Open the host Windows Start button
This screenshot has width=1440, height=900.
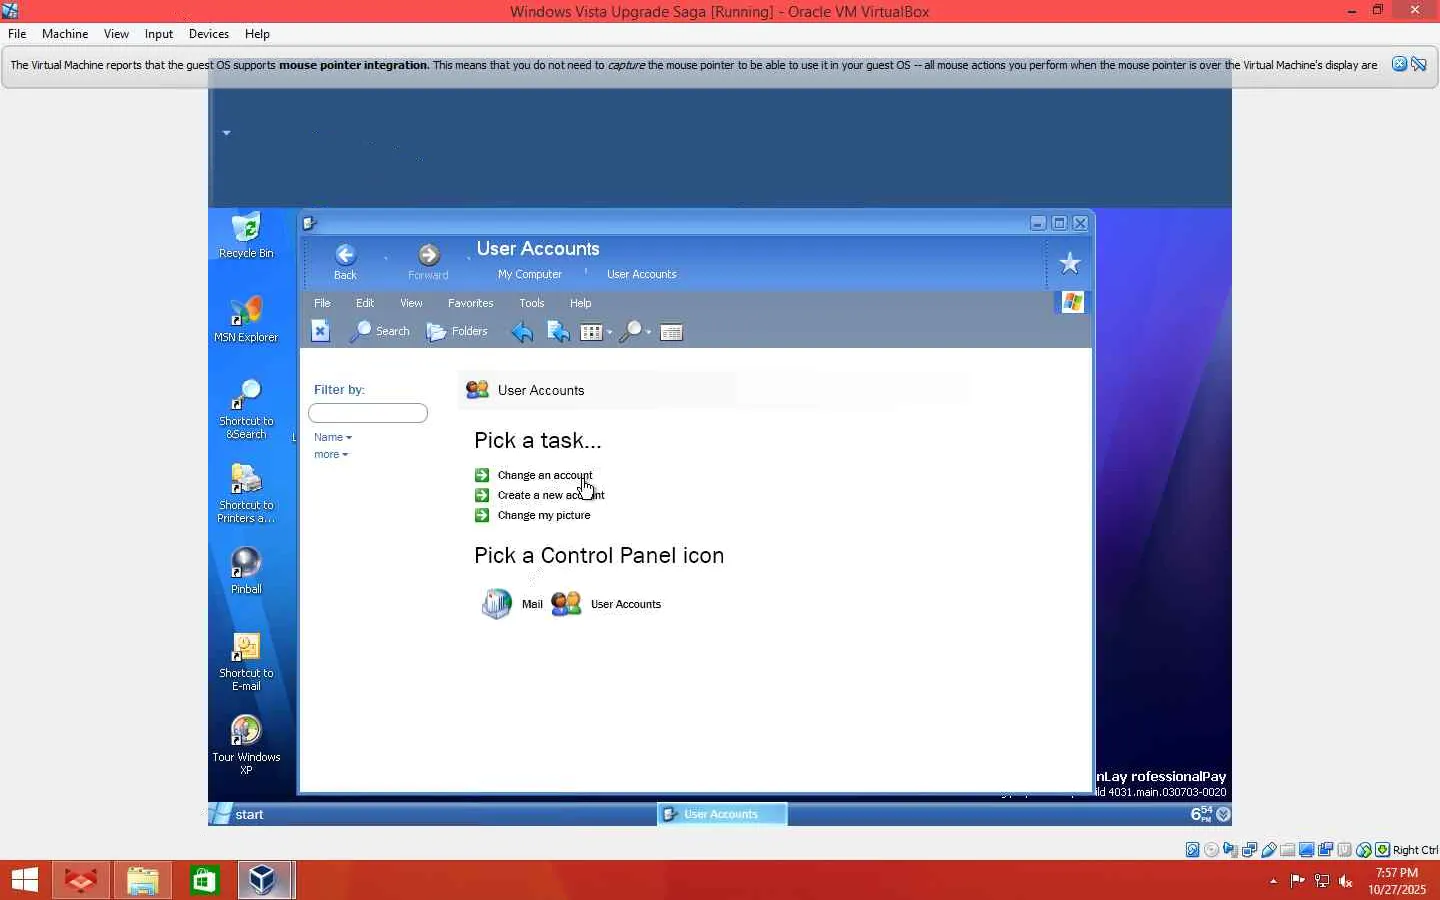tap(25, 880)
